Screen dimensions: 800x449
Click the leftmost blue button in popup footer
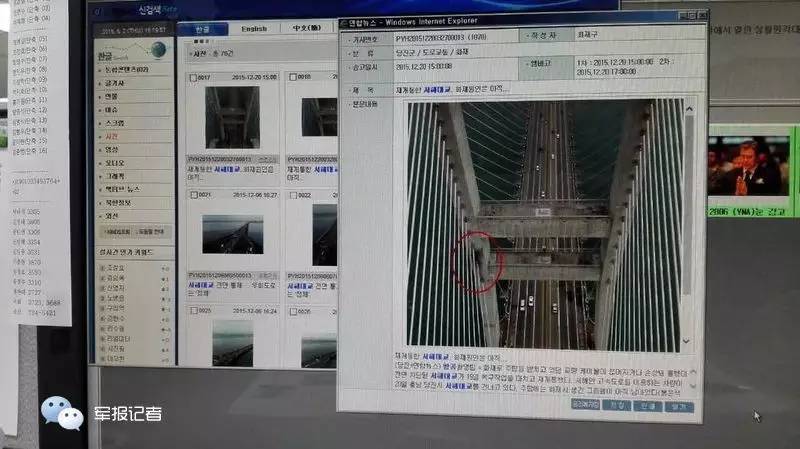(x=585, y=405)
